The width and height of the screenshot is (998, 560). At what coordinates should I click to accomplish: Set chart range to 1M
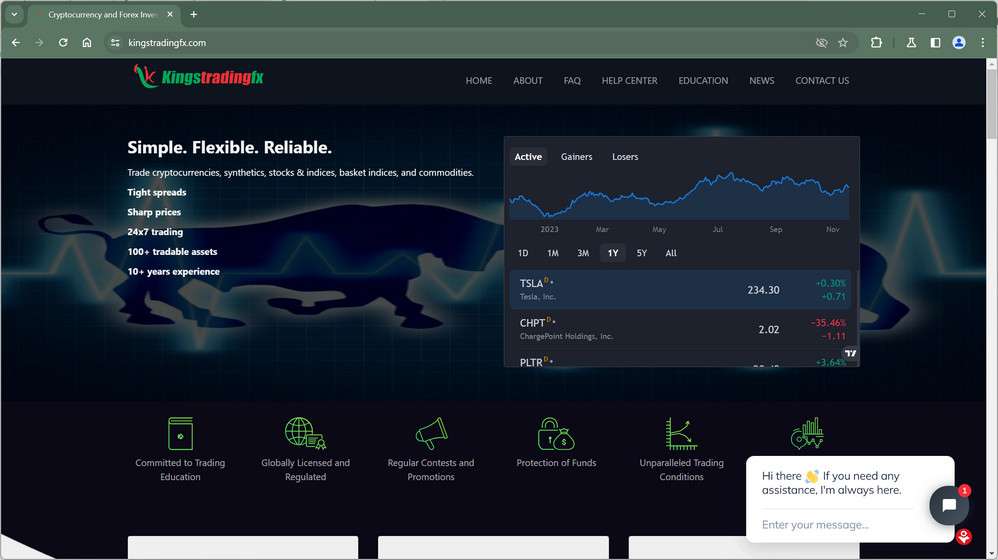tap(552, 253)
